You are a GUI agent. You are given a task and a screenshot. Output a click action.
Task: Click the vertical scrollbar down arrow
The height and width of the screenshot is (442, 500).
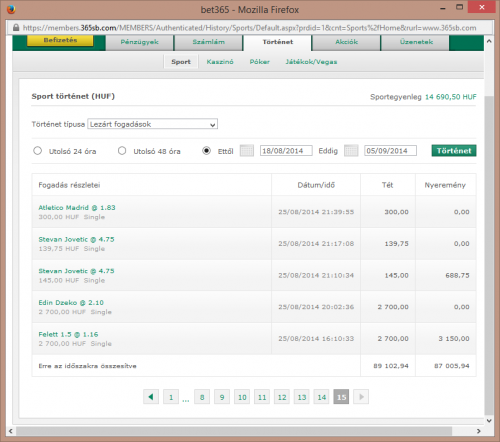tap(489, 421)
